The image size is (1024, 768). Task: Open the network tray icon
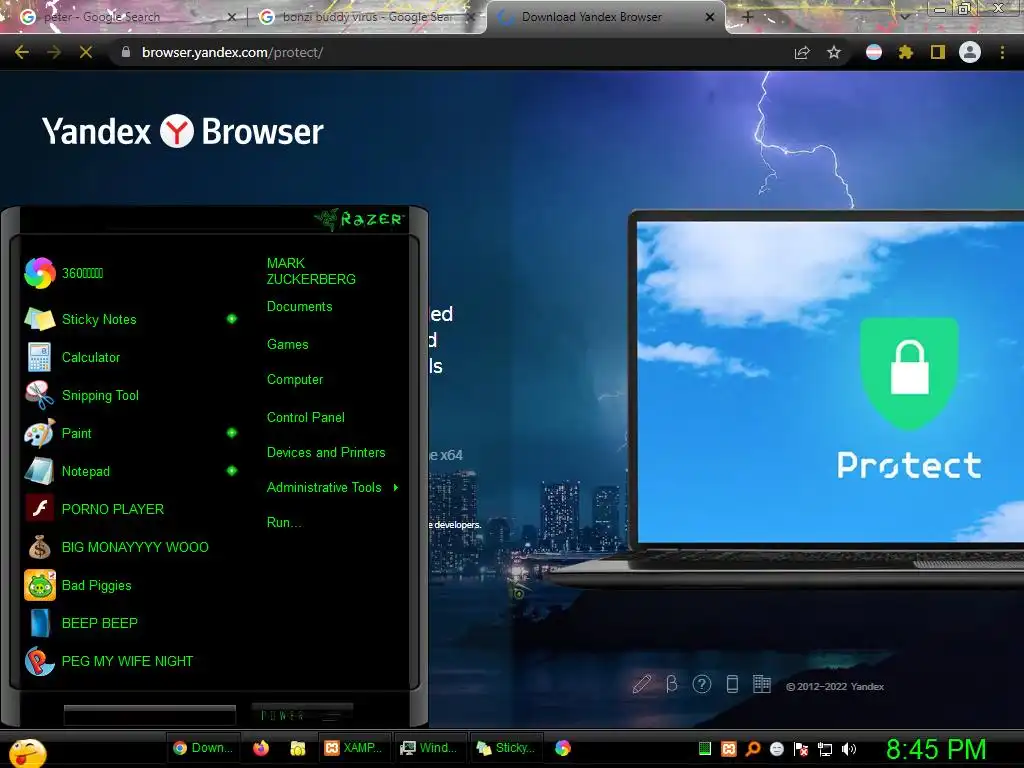(825, 749)
